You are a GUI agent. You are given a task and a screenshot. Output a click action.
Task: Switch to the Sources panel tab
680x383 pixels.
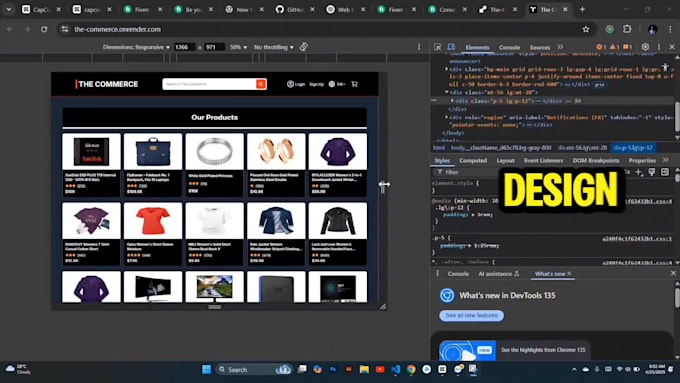(x=539, y=47)
